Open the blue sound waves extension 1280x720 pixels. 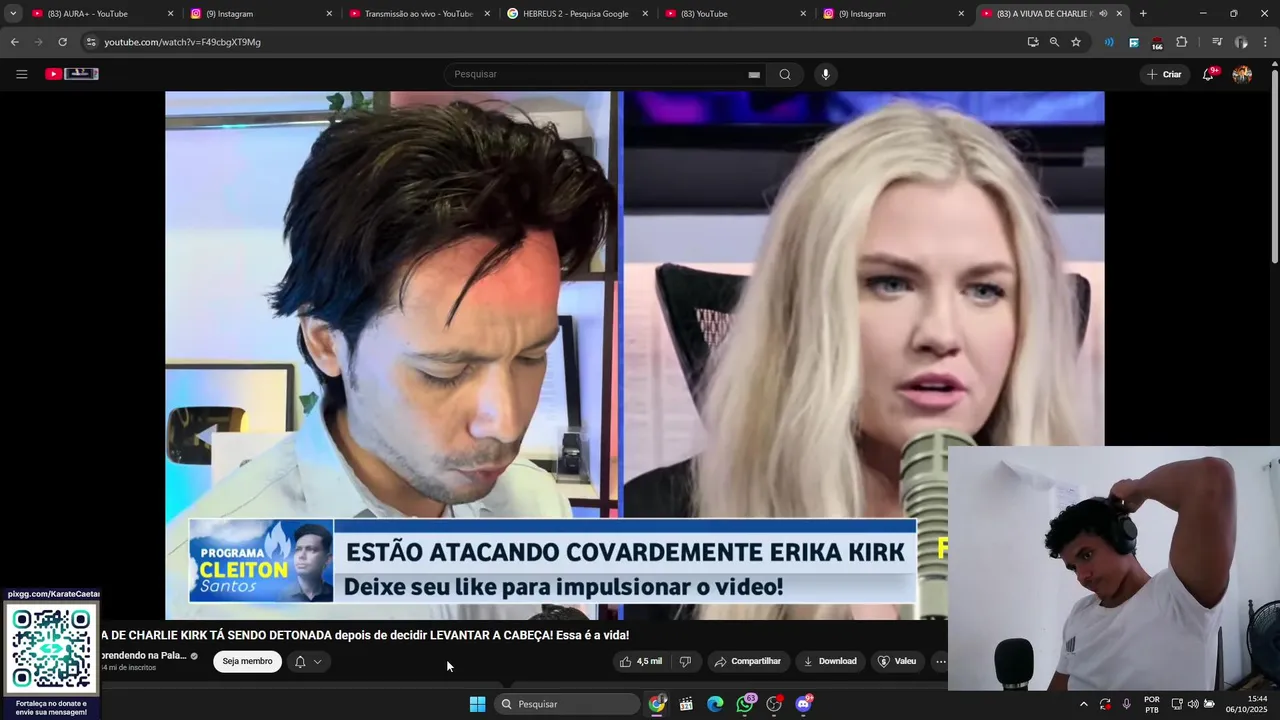pos(1109,42)
